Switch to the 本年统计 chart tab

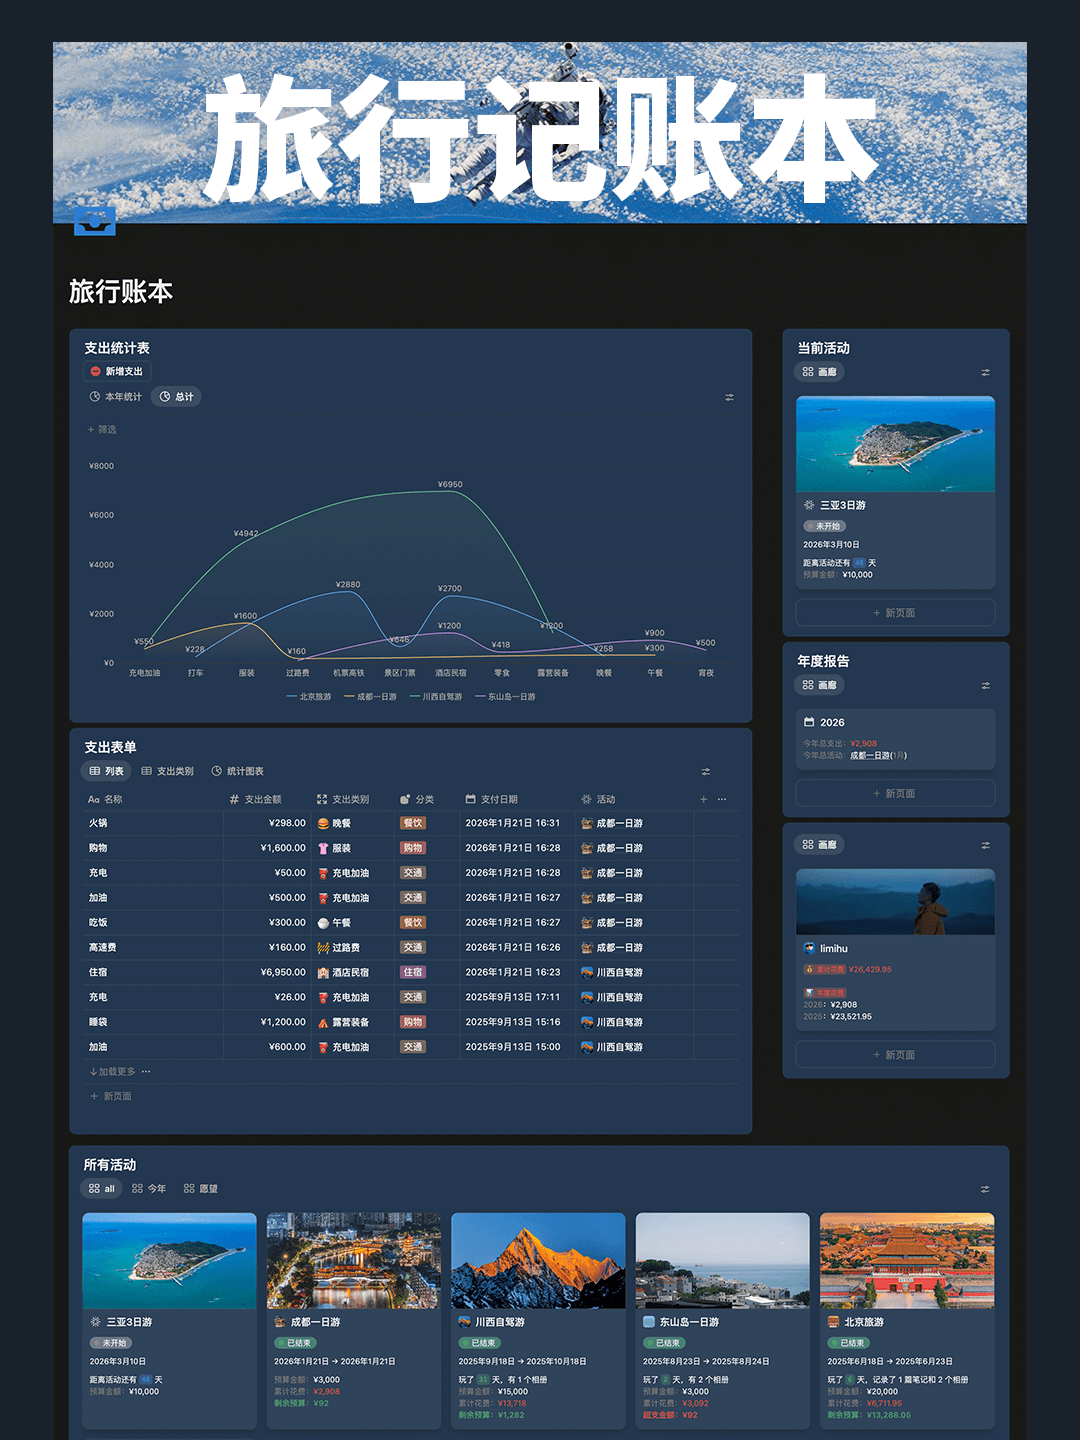coord(116,397)
